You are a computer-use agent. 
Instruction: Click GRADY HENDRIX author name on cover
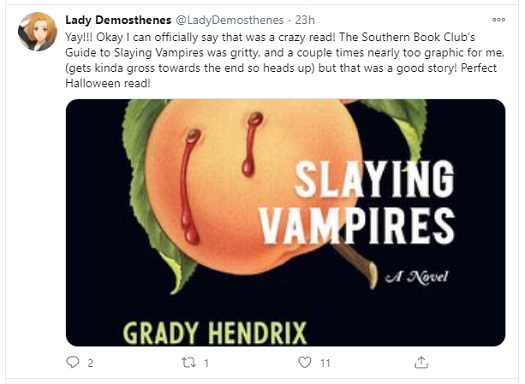215,333
